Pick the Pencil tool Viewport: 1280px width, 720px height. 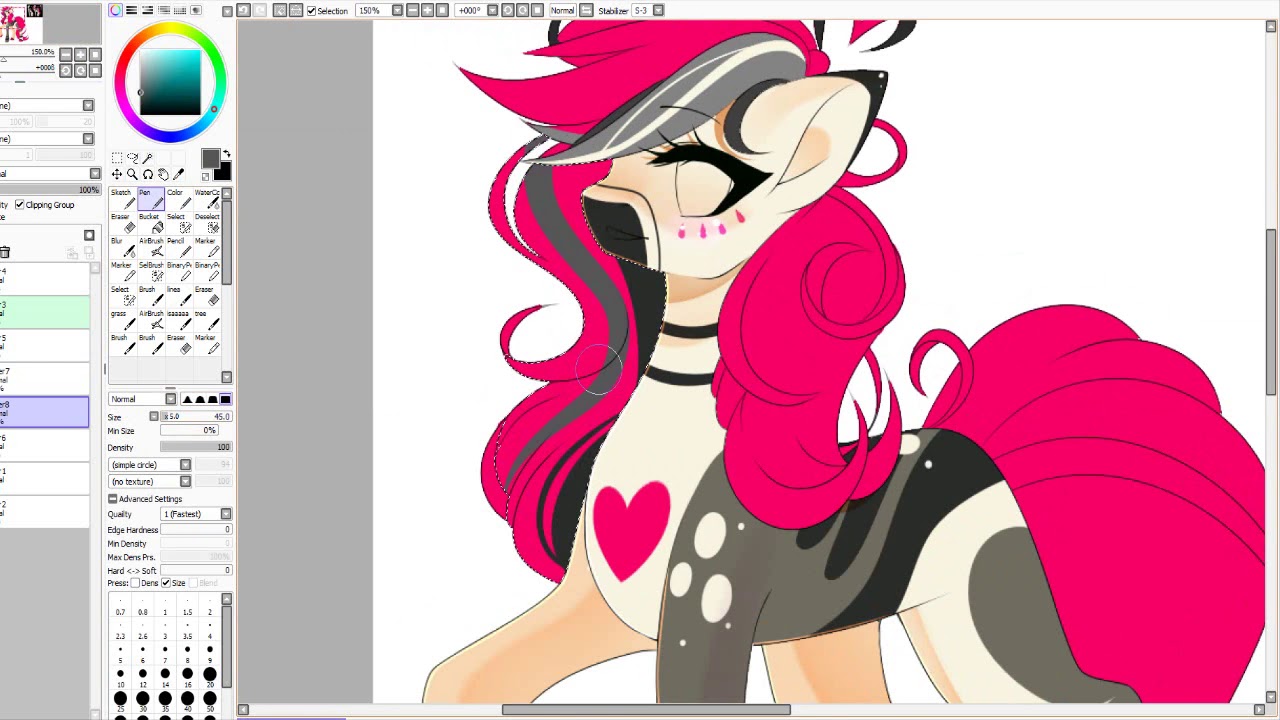click(x=179, y=247)
